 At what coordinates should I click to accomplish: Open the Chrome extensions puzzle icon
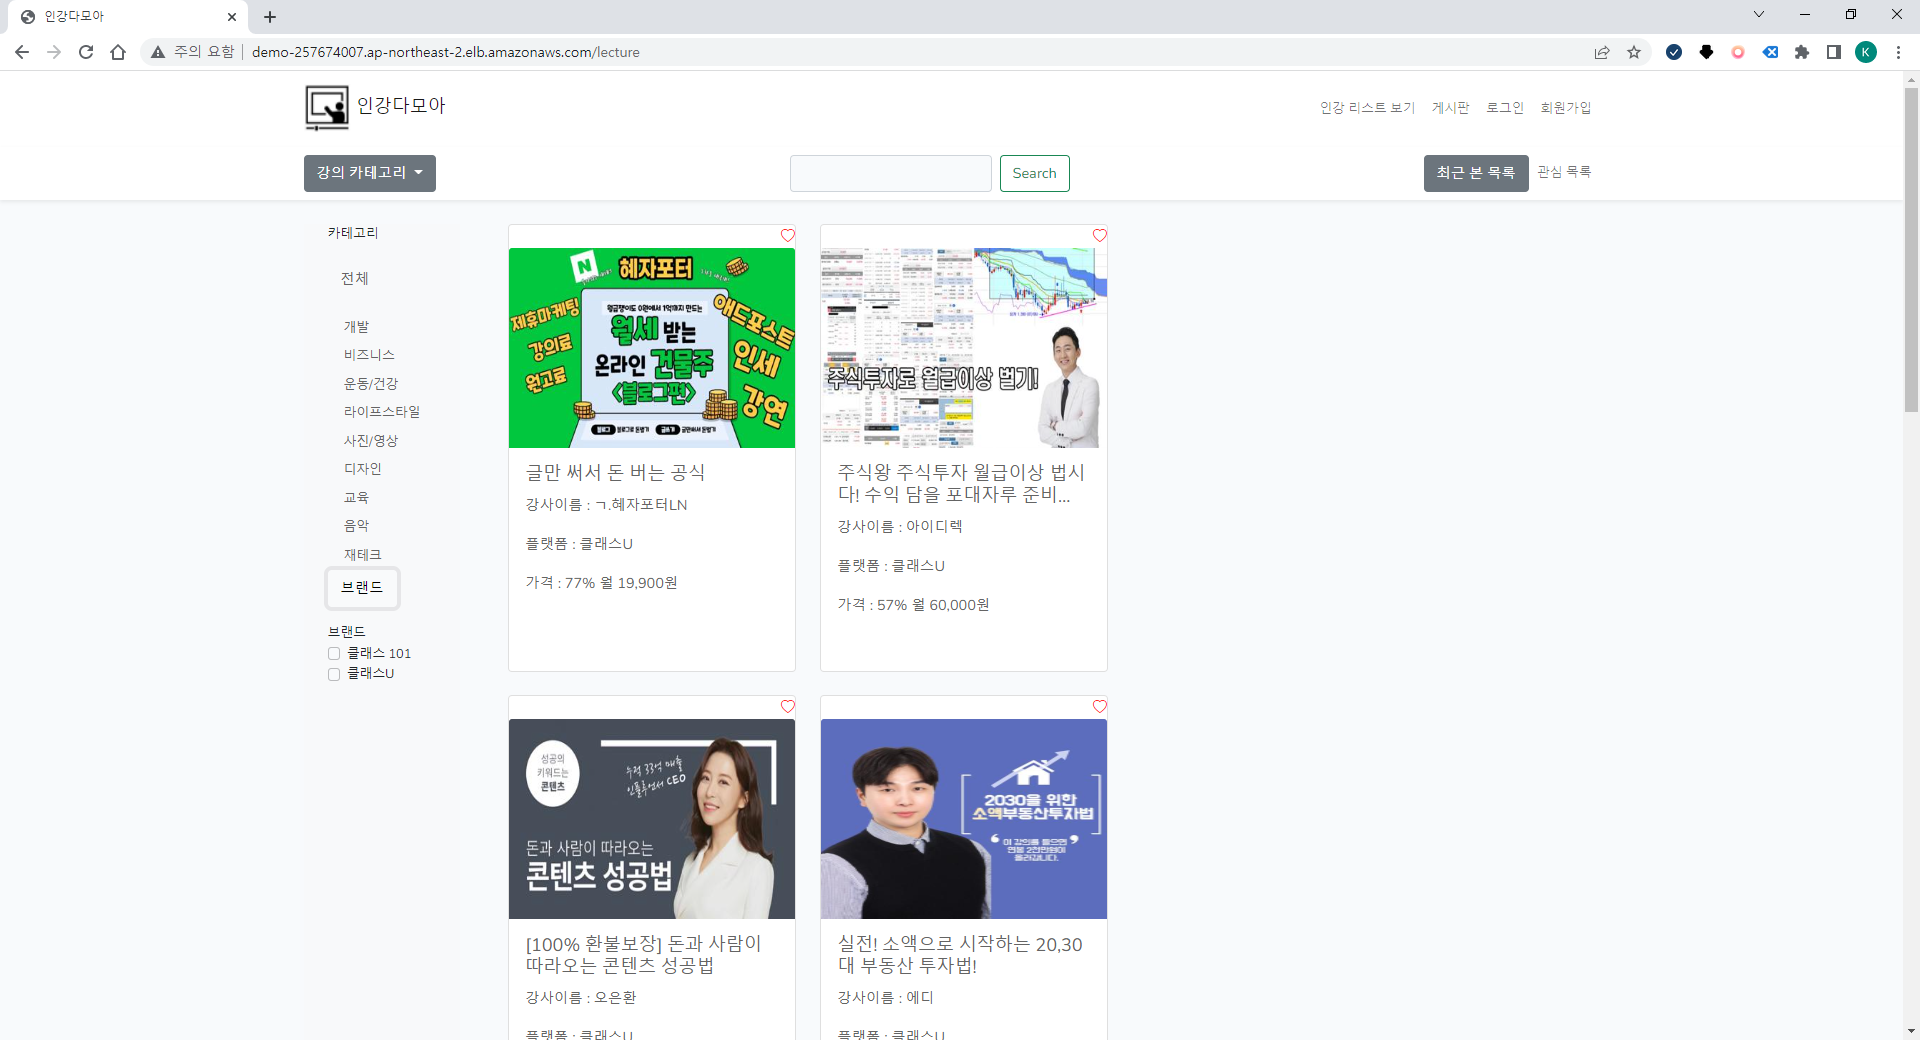1802,52
